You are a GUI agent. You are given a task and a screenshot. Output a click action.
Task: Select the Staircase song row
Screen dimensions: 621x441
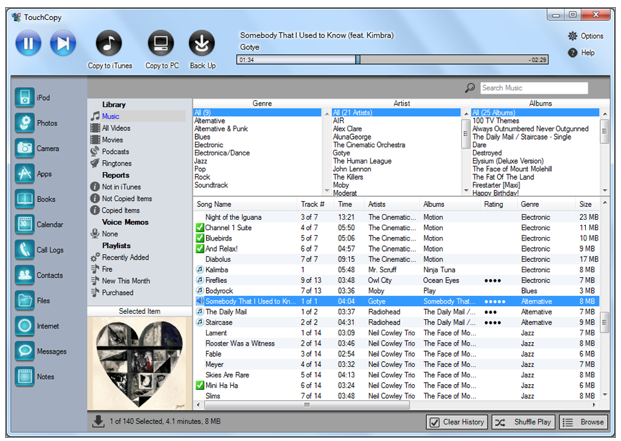[397, 322]
